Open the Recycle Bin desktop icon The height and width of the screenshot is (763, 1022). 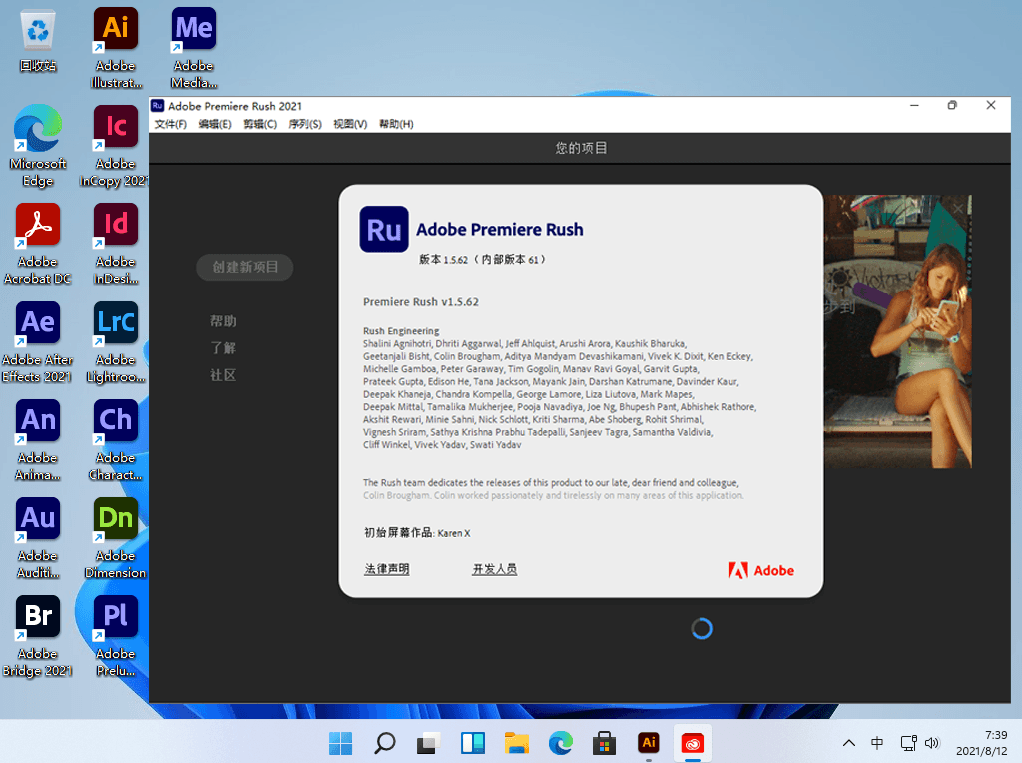(x=38, y=40)
